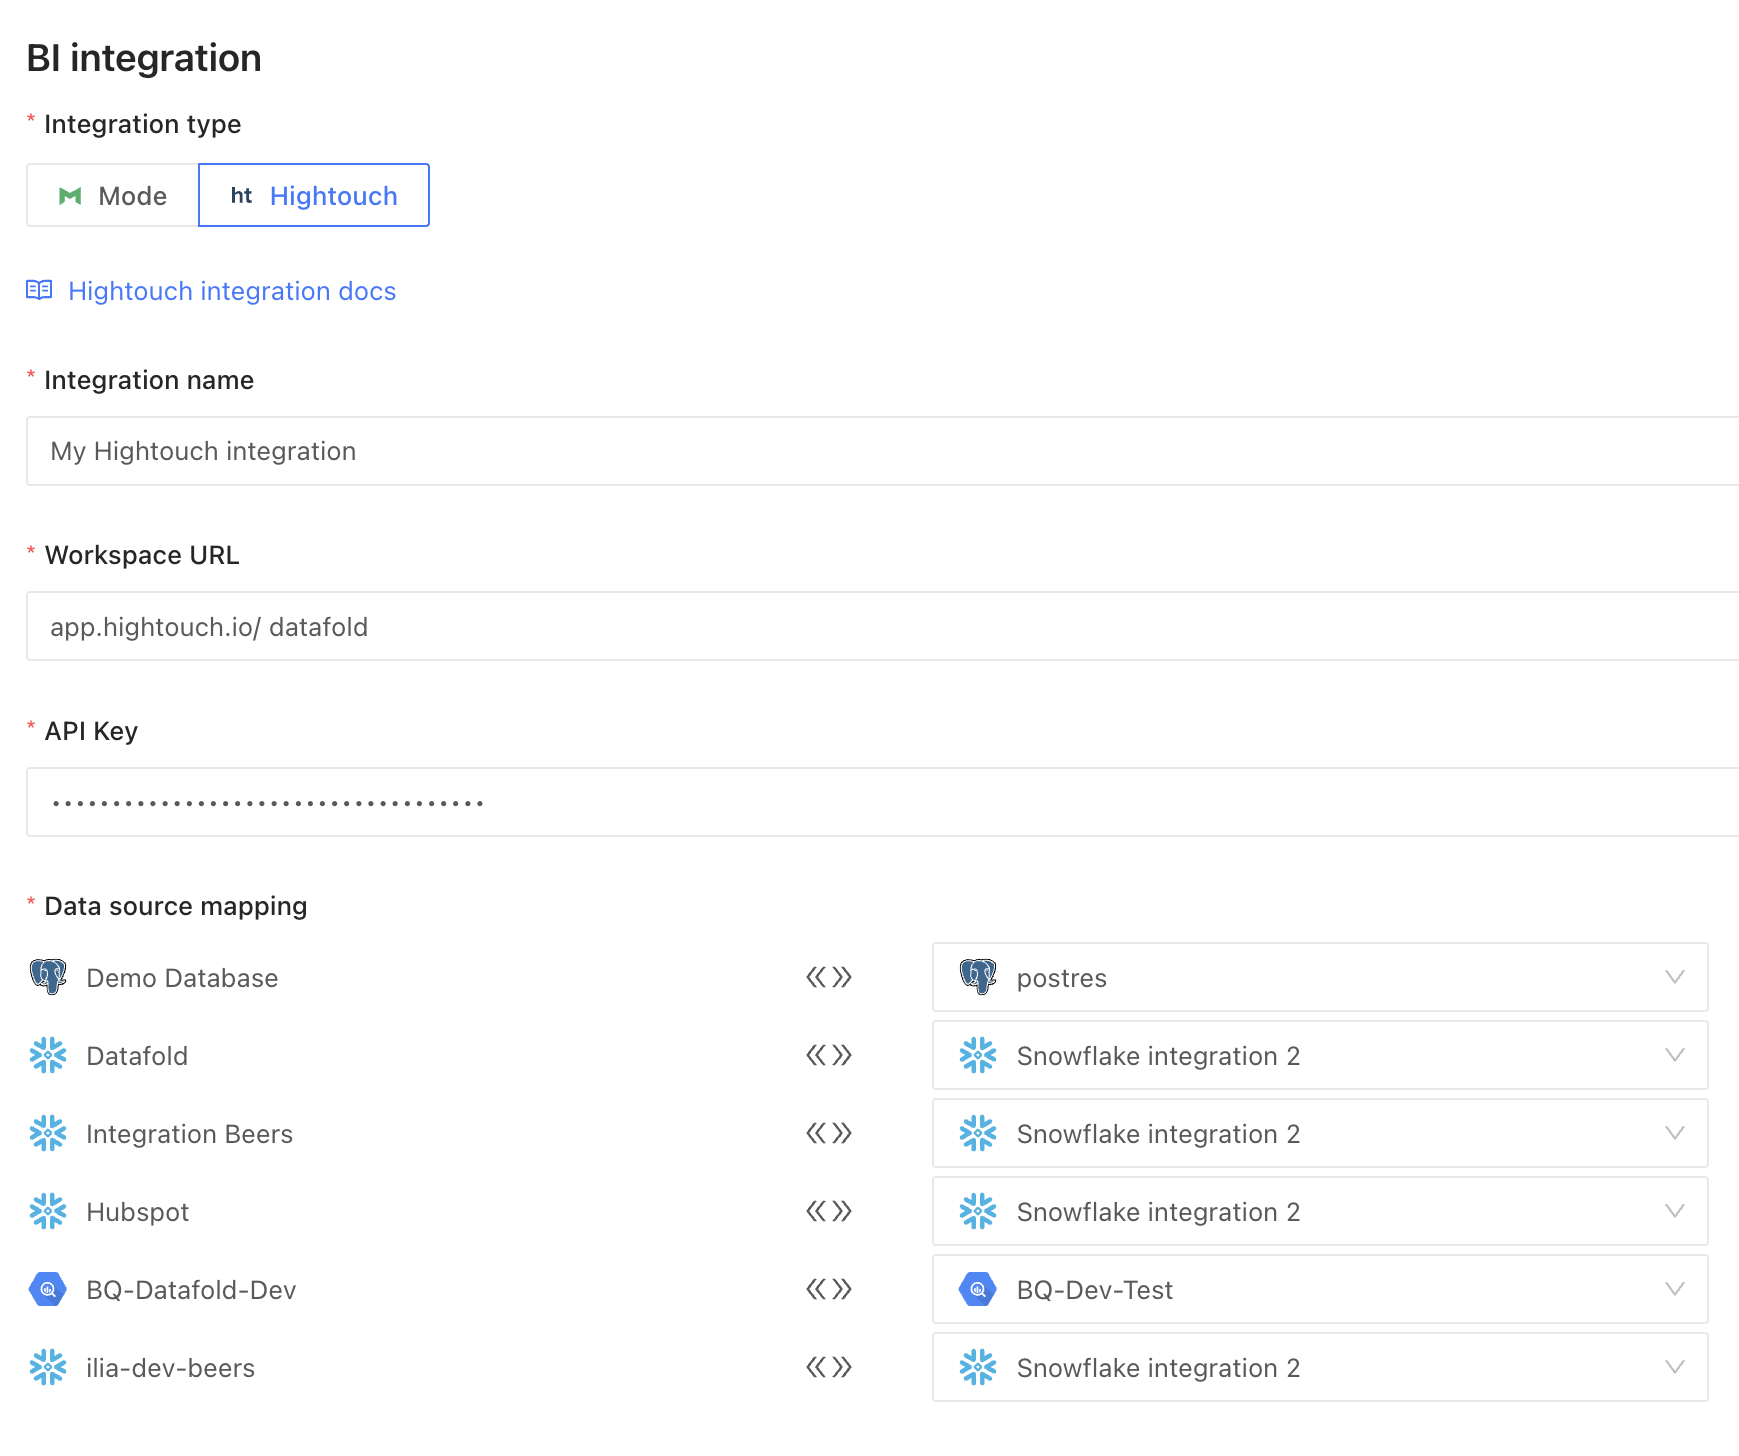This screenshot has height=1456, width=1739.
Task: Click the Integration Beers source label
Action: click(190, 1134)
